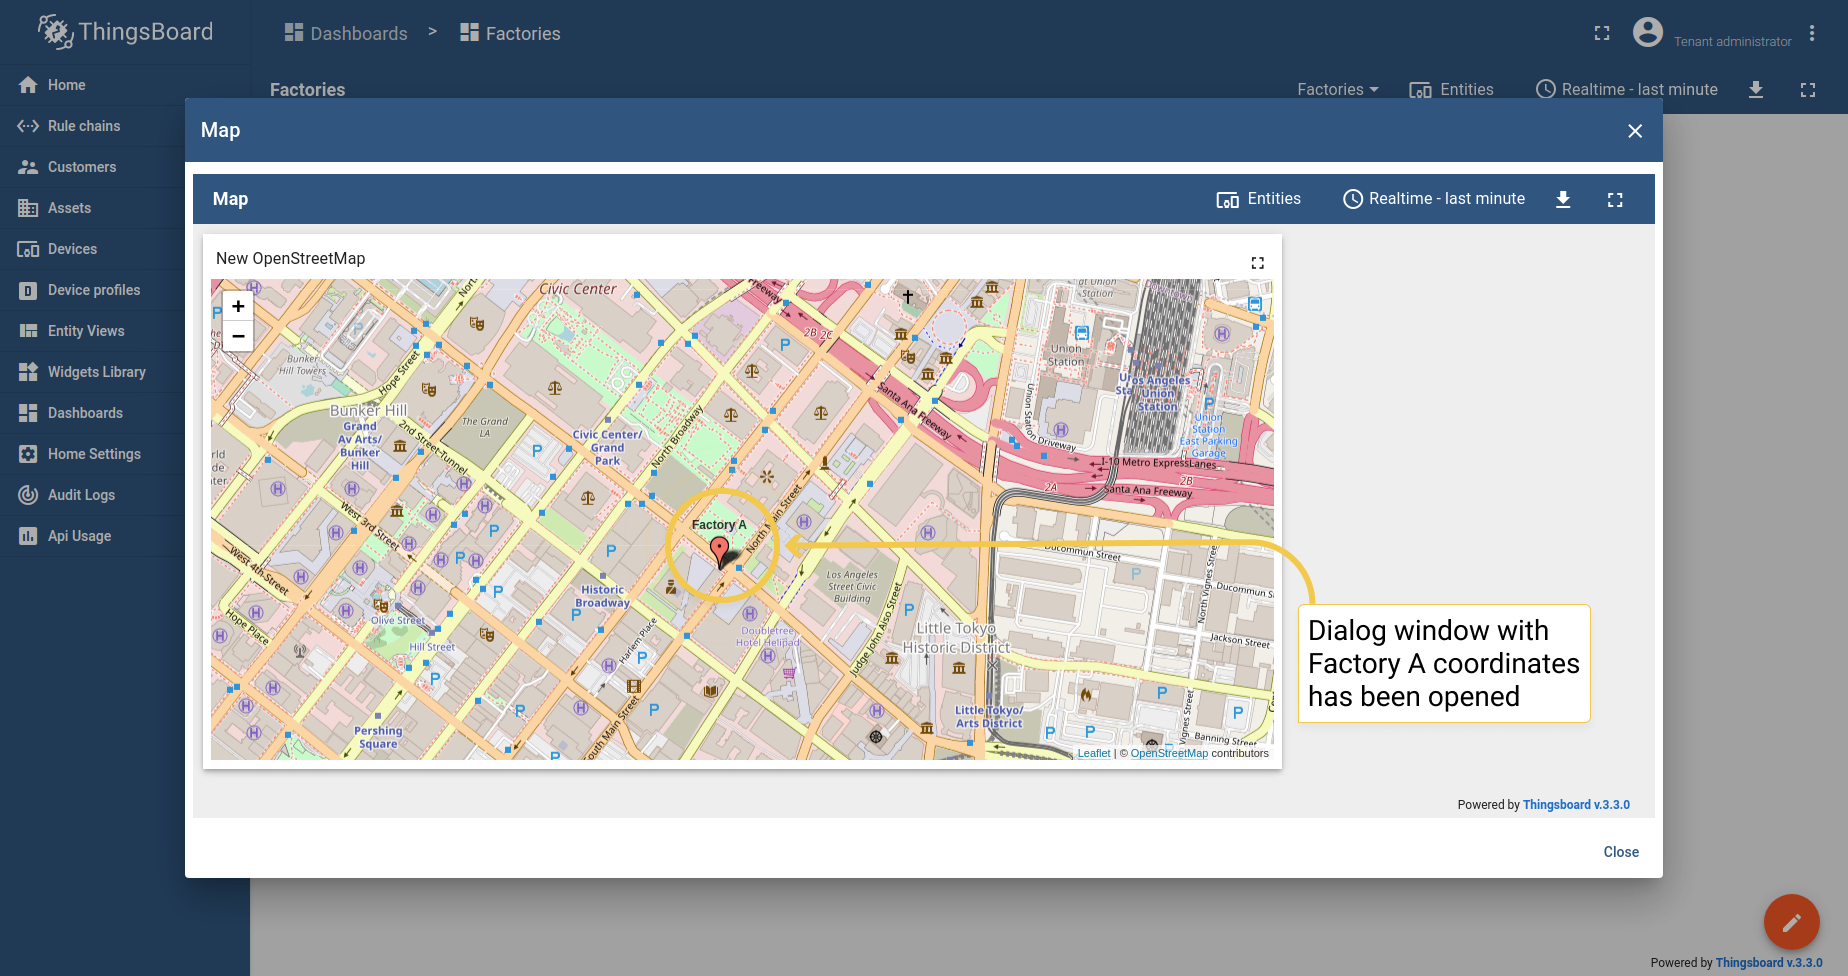The width and height of the screenshot is (1848, 976).
Task: Click the Assets building icon
Action: point(28,208)
